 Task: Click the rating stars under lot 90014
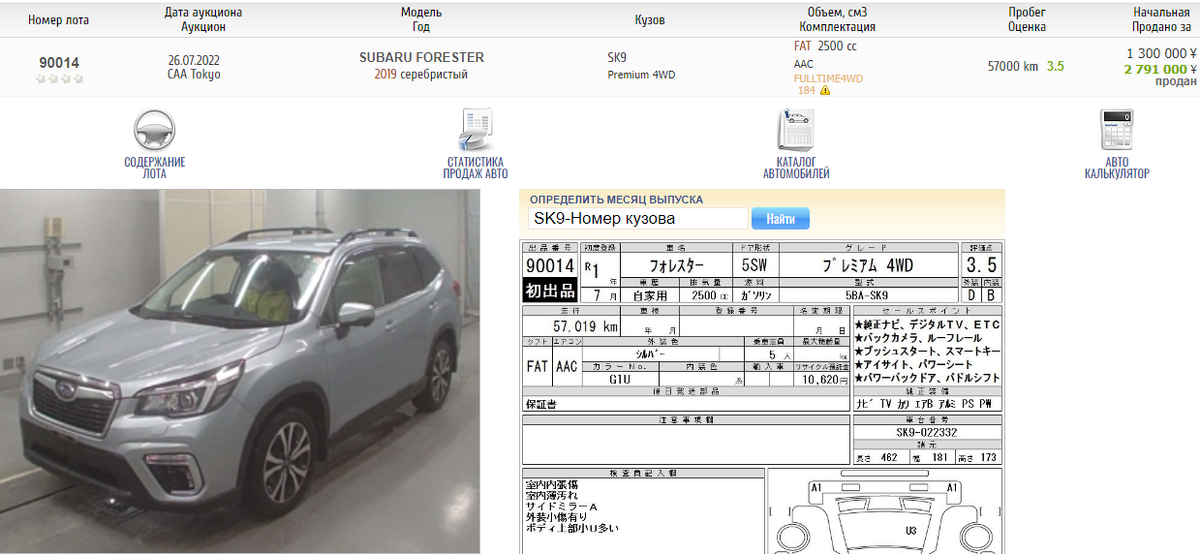59,78
